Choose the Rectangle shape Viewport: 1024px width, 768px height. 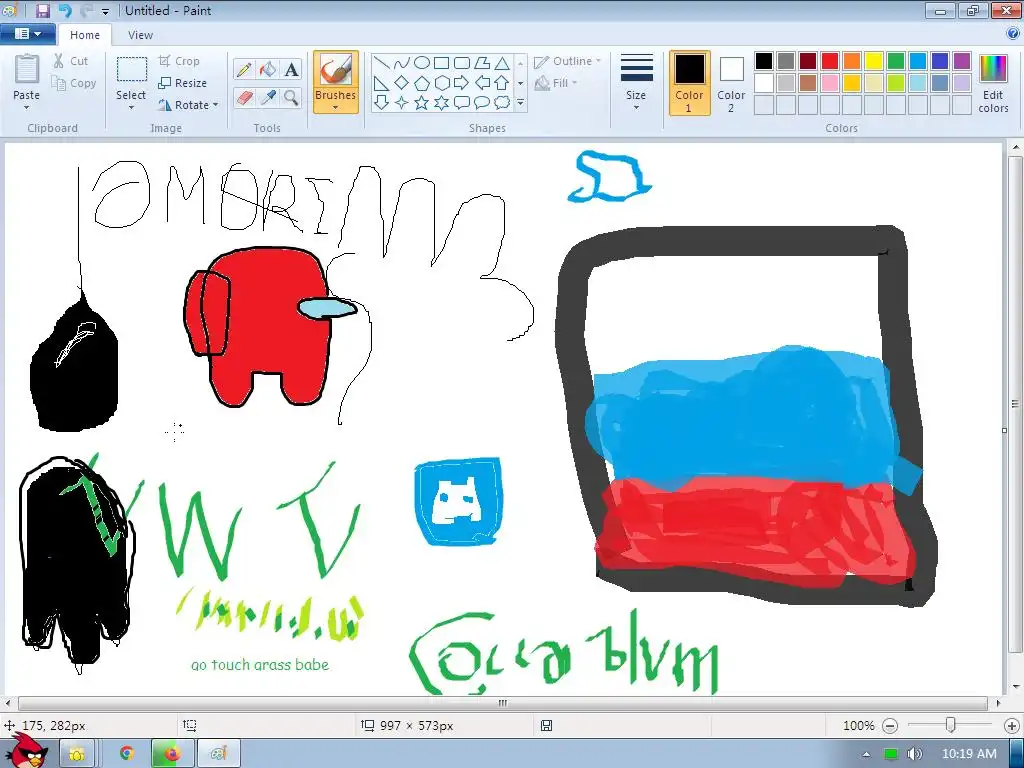tap(442, 63)
